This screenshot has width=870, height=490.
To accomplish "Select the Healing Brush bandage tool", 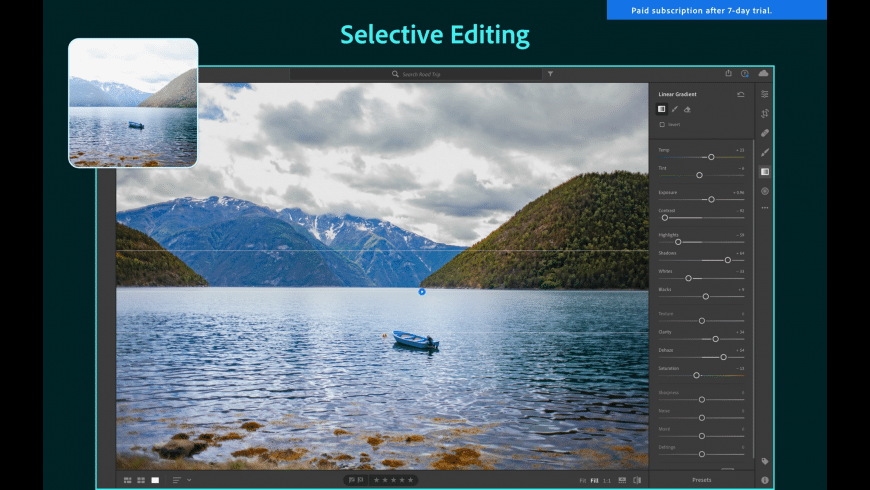I will [765, 133].
